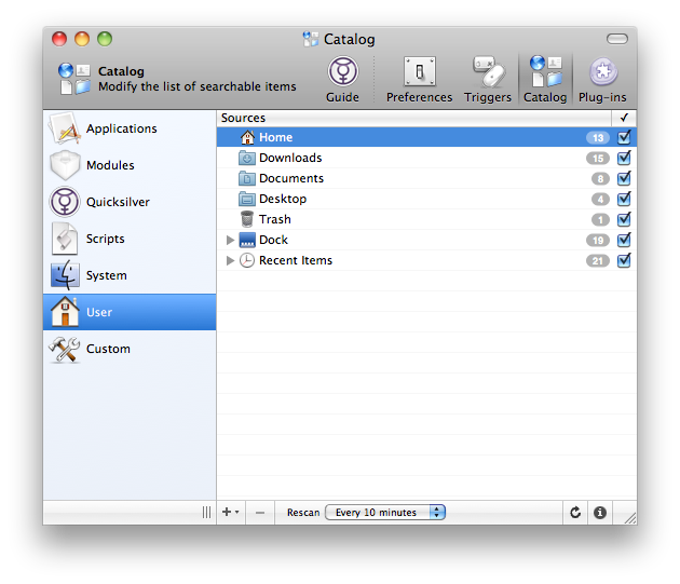
Task: Disable the Dock source checkbox
Action: tap(624, 240)
